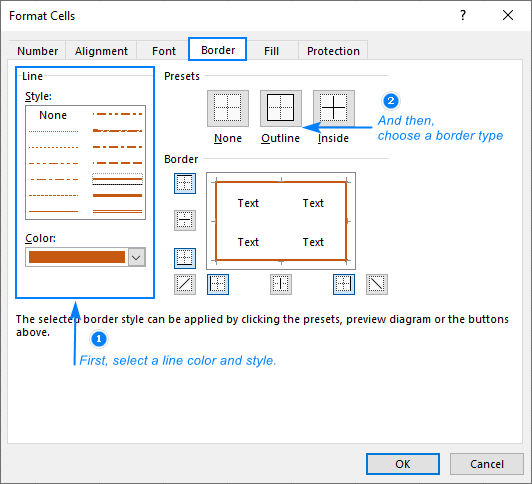Select the thick solid line style
Viewport: 532px width, 484px height.
pos(117,195)
